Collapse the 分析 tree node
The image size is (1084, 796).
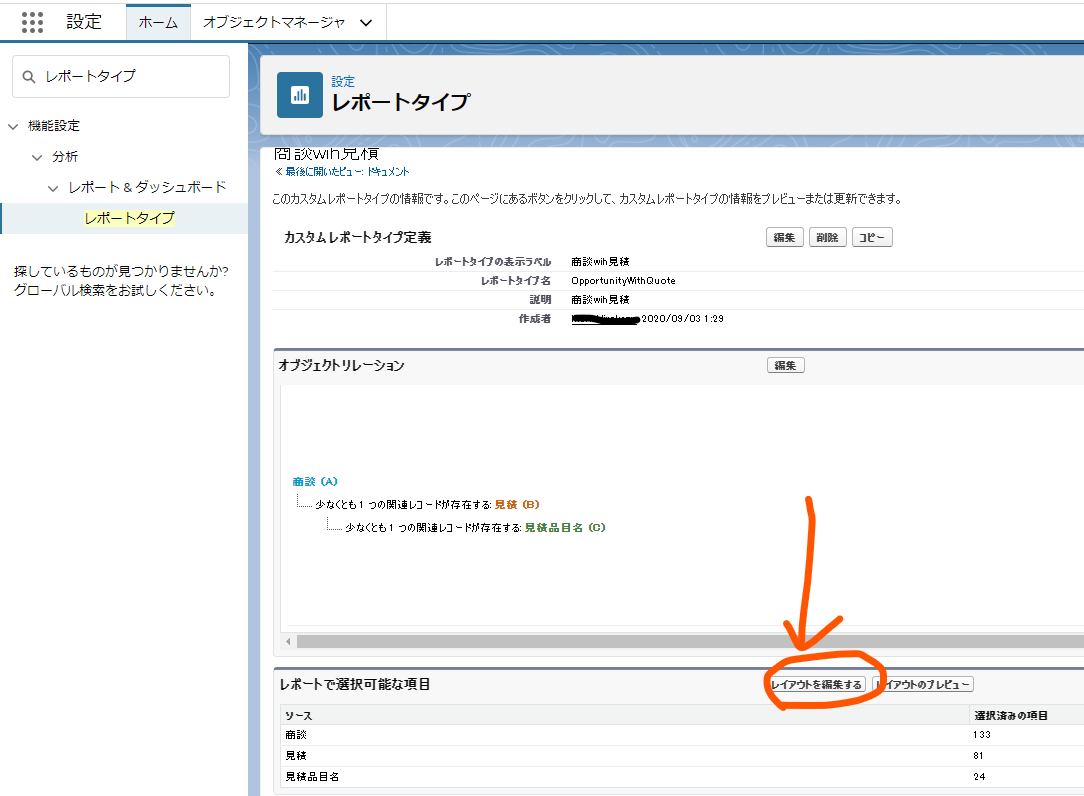tap(37, 157)
